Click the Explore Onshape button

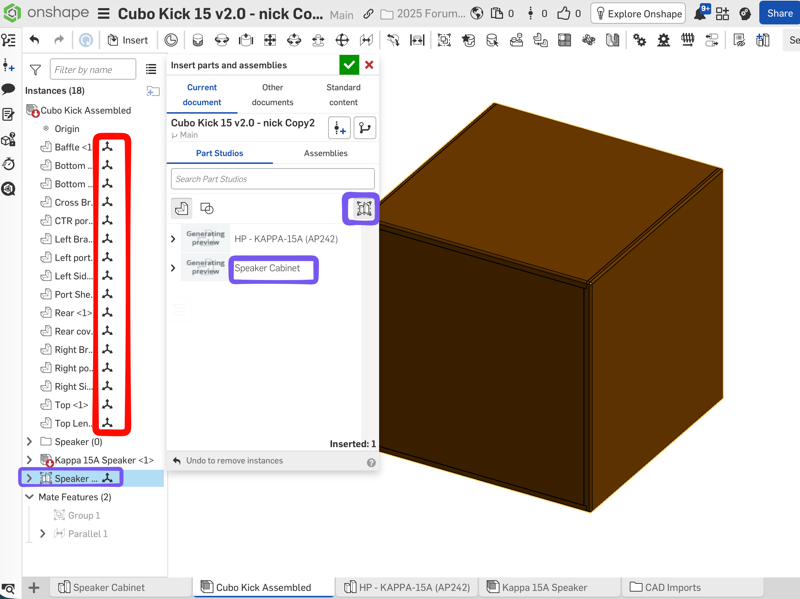pos(638,14)
